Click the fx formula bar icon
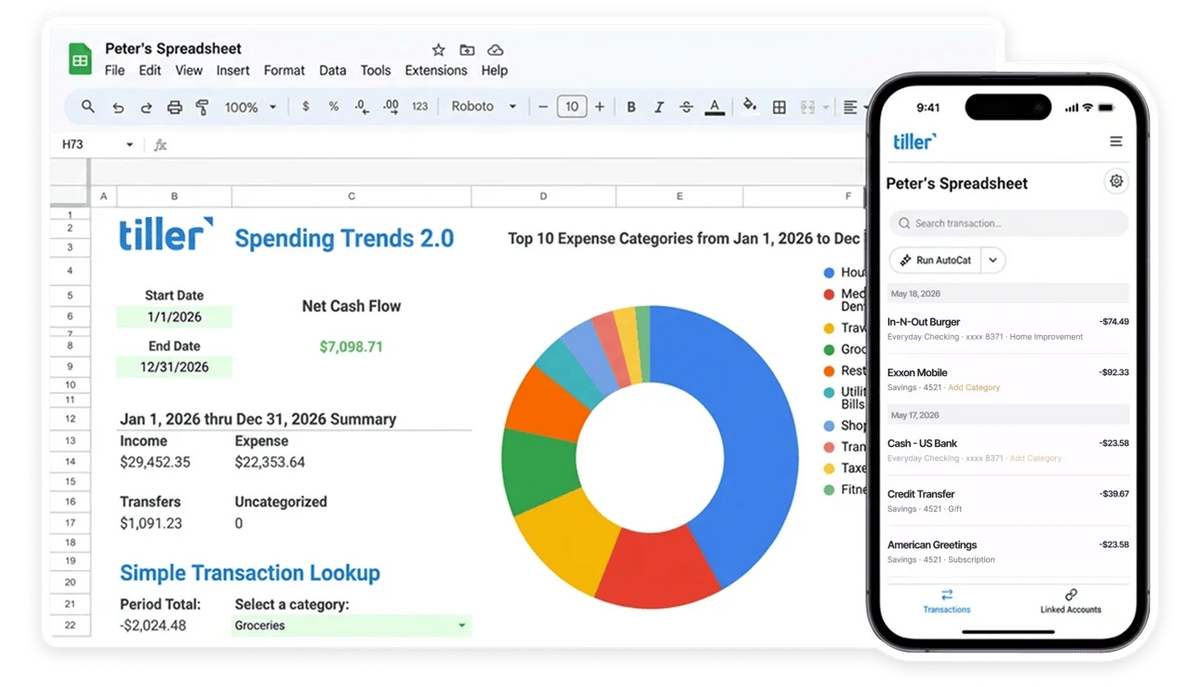Image resolution: width=1200 pixels, height=687 pixels. tap(160, 145)
